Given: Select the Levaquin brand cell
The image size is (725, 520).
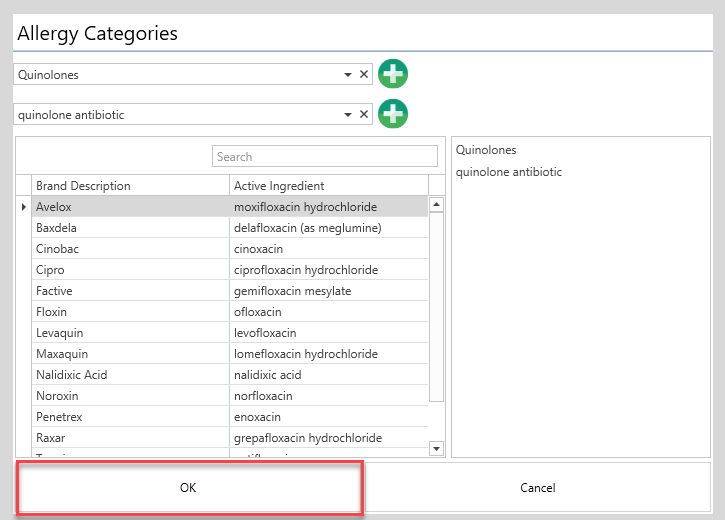Looking at the screenshot, I should coord(130,333).
